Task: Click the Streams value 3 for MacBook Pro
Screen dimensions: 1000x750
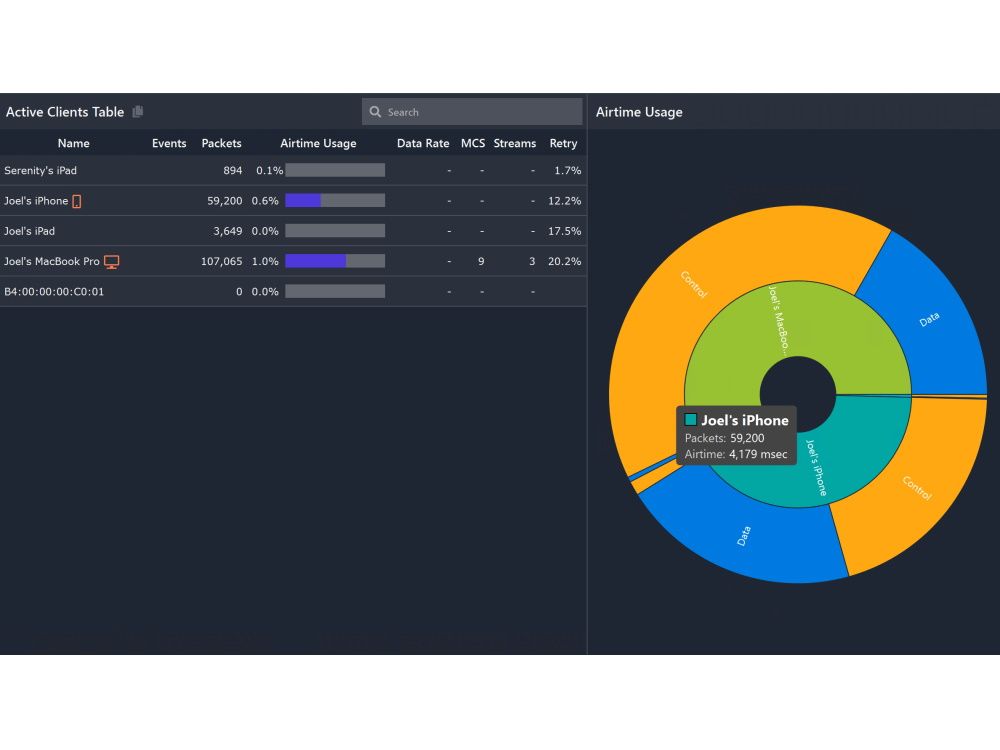Action: 532,261
